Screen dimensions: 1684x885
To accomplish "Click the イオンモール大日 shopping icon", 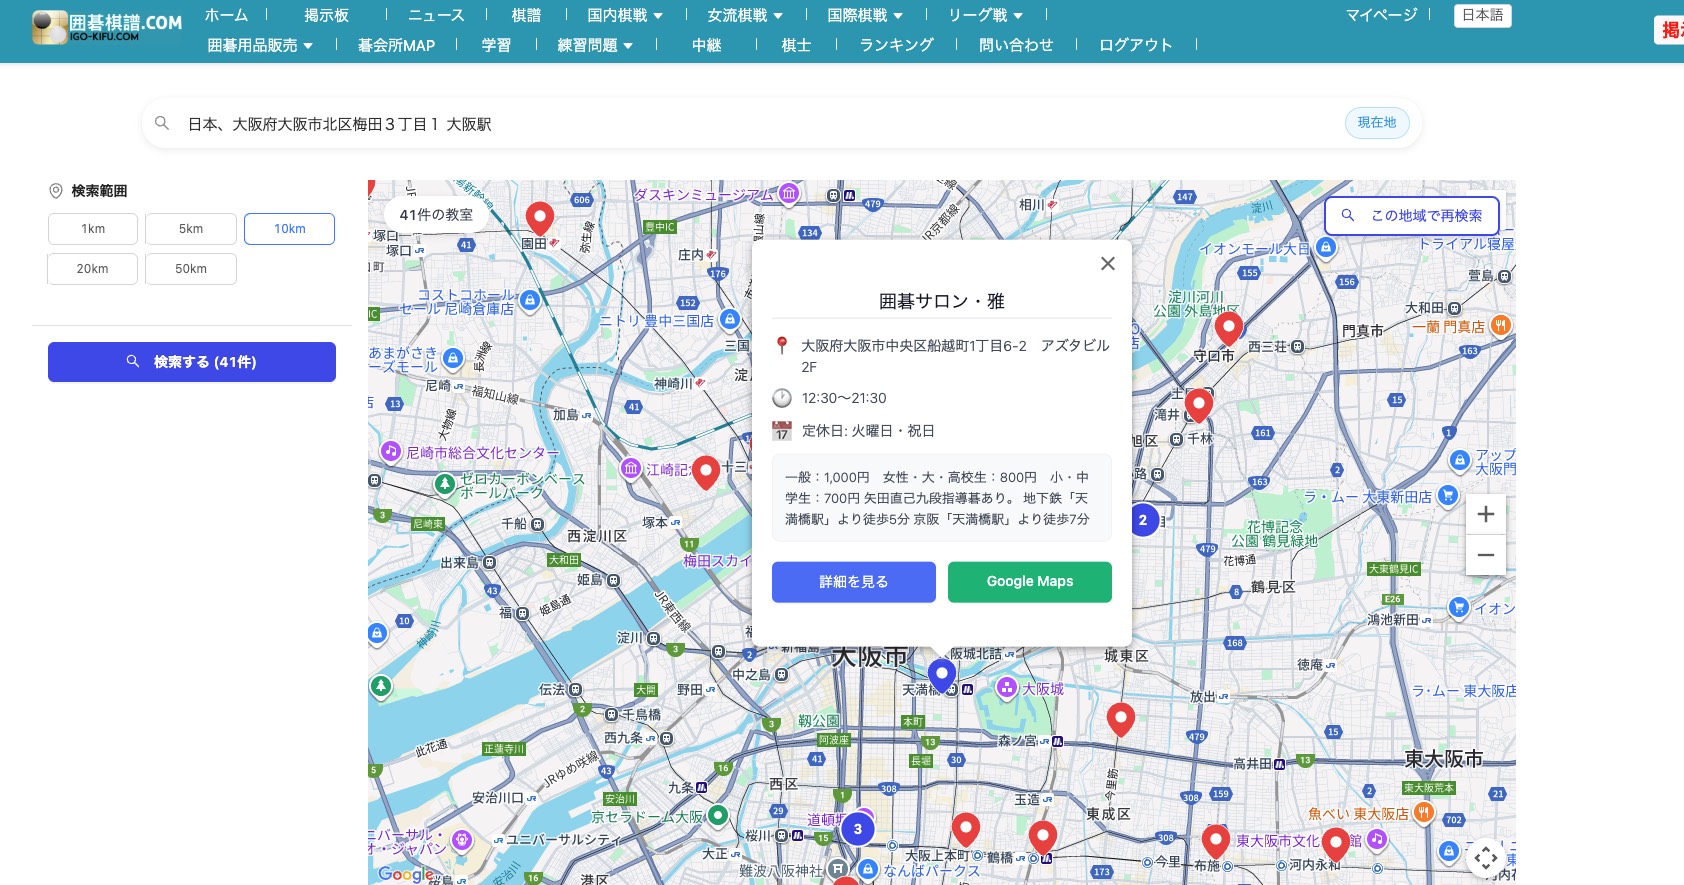I will click(x=1326, y=247).
